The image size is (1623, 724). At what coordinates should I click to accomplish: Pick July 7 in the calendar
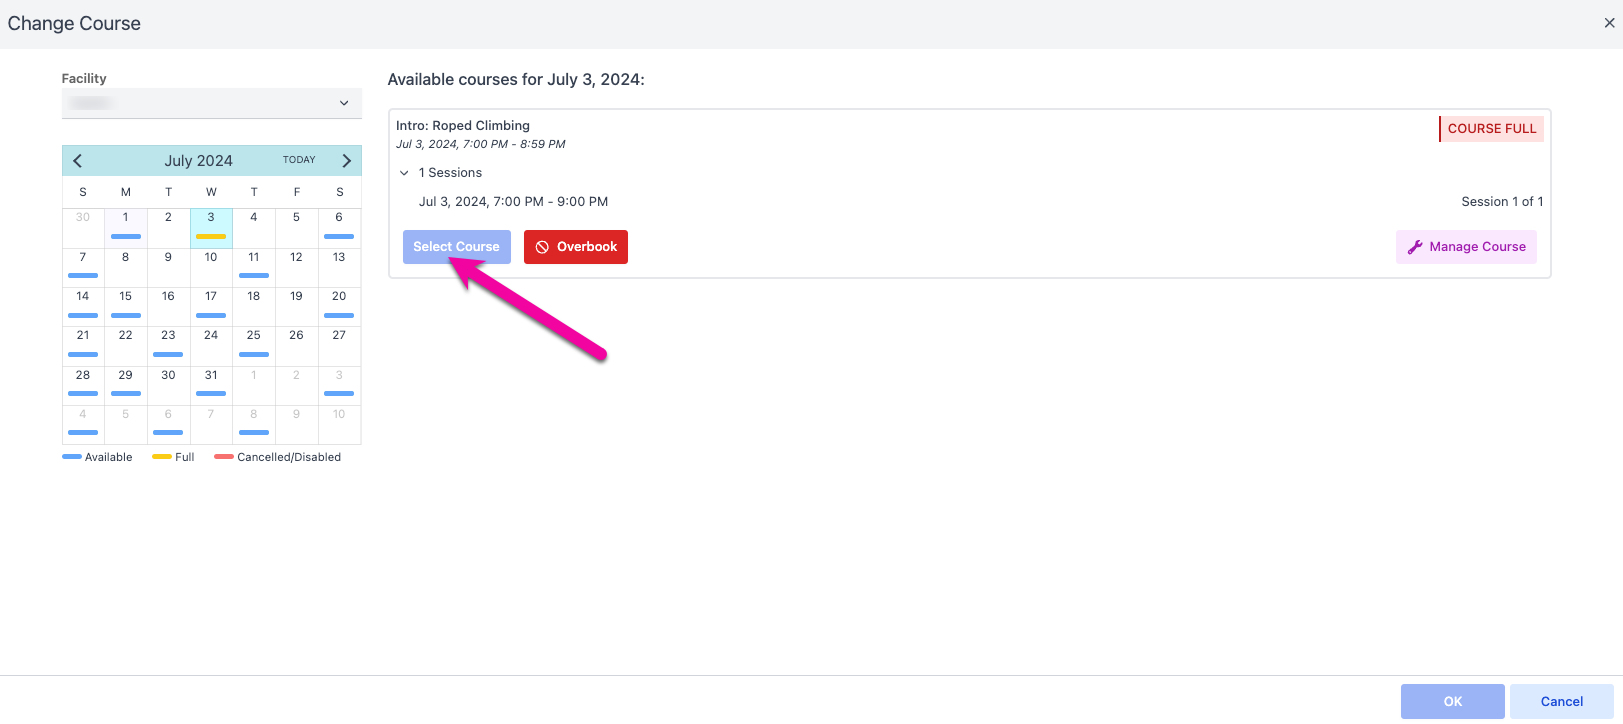(x=83, y=268)
